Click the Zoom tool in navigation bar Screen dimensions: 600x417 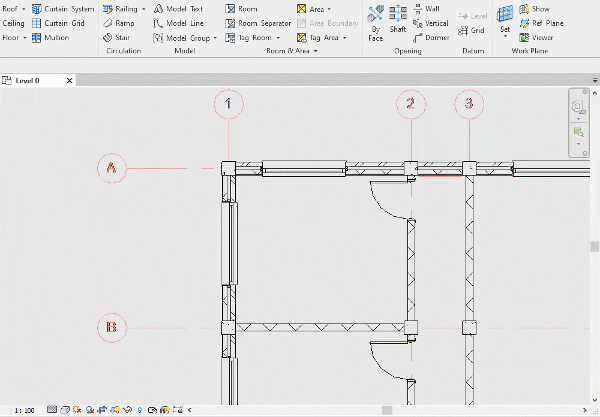(x=578, y=132)
